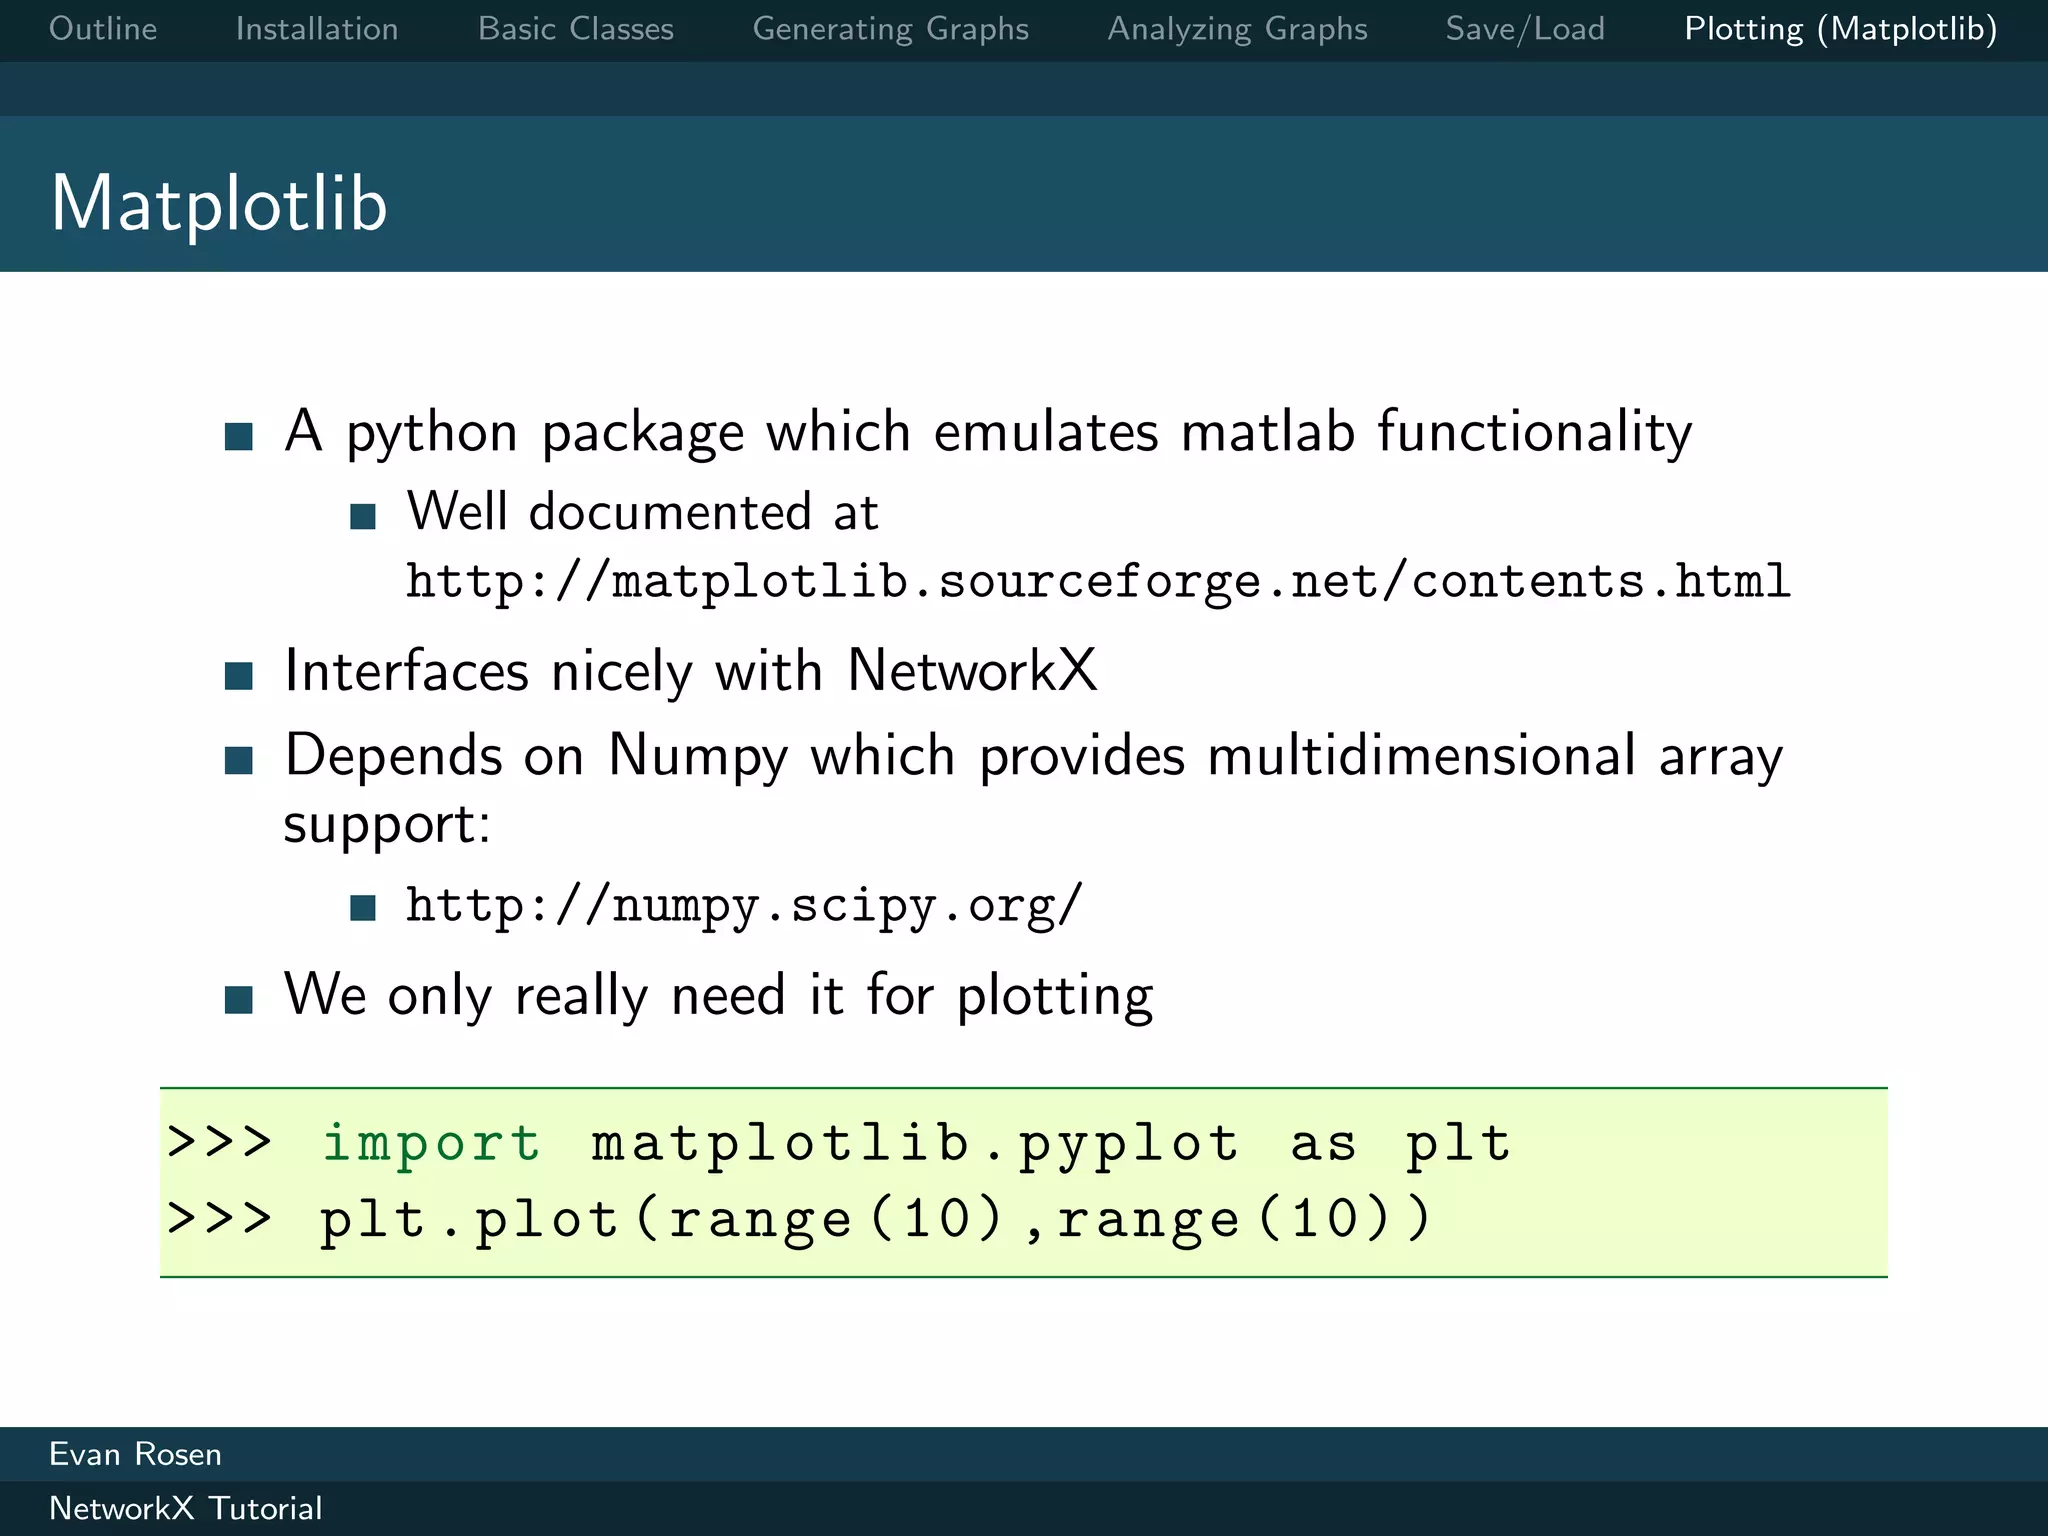Viewport: 2048px width, 1536px height.
Task: Click the 'Depends on Numpy' bullet text
Action: tap(1033, 756)
